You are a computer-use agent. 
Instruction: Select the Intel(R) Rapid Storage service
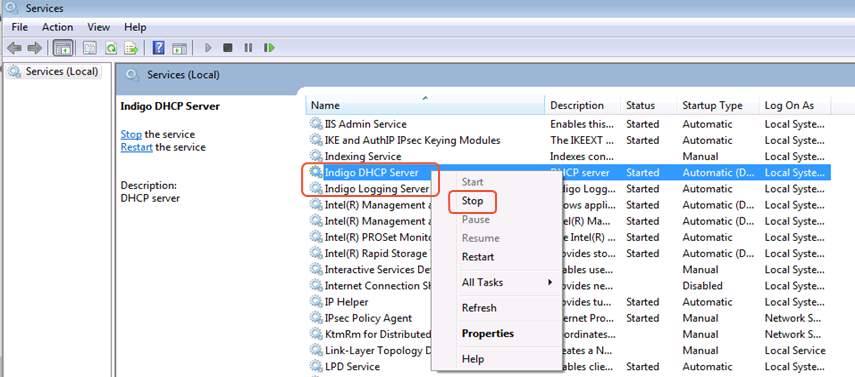[x=376, y=253]
